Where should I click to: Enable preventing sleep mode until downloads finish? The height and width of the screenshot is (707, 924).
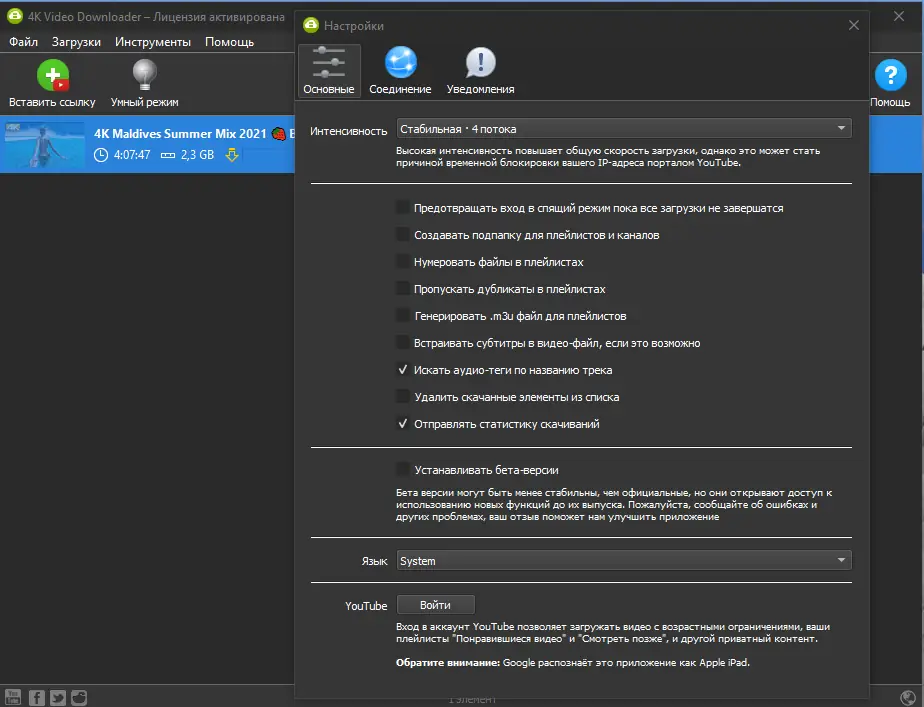402,207
